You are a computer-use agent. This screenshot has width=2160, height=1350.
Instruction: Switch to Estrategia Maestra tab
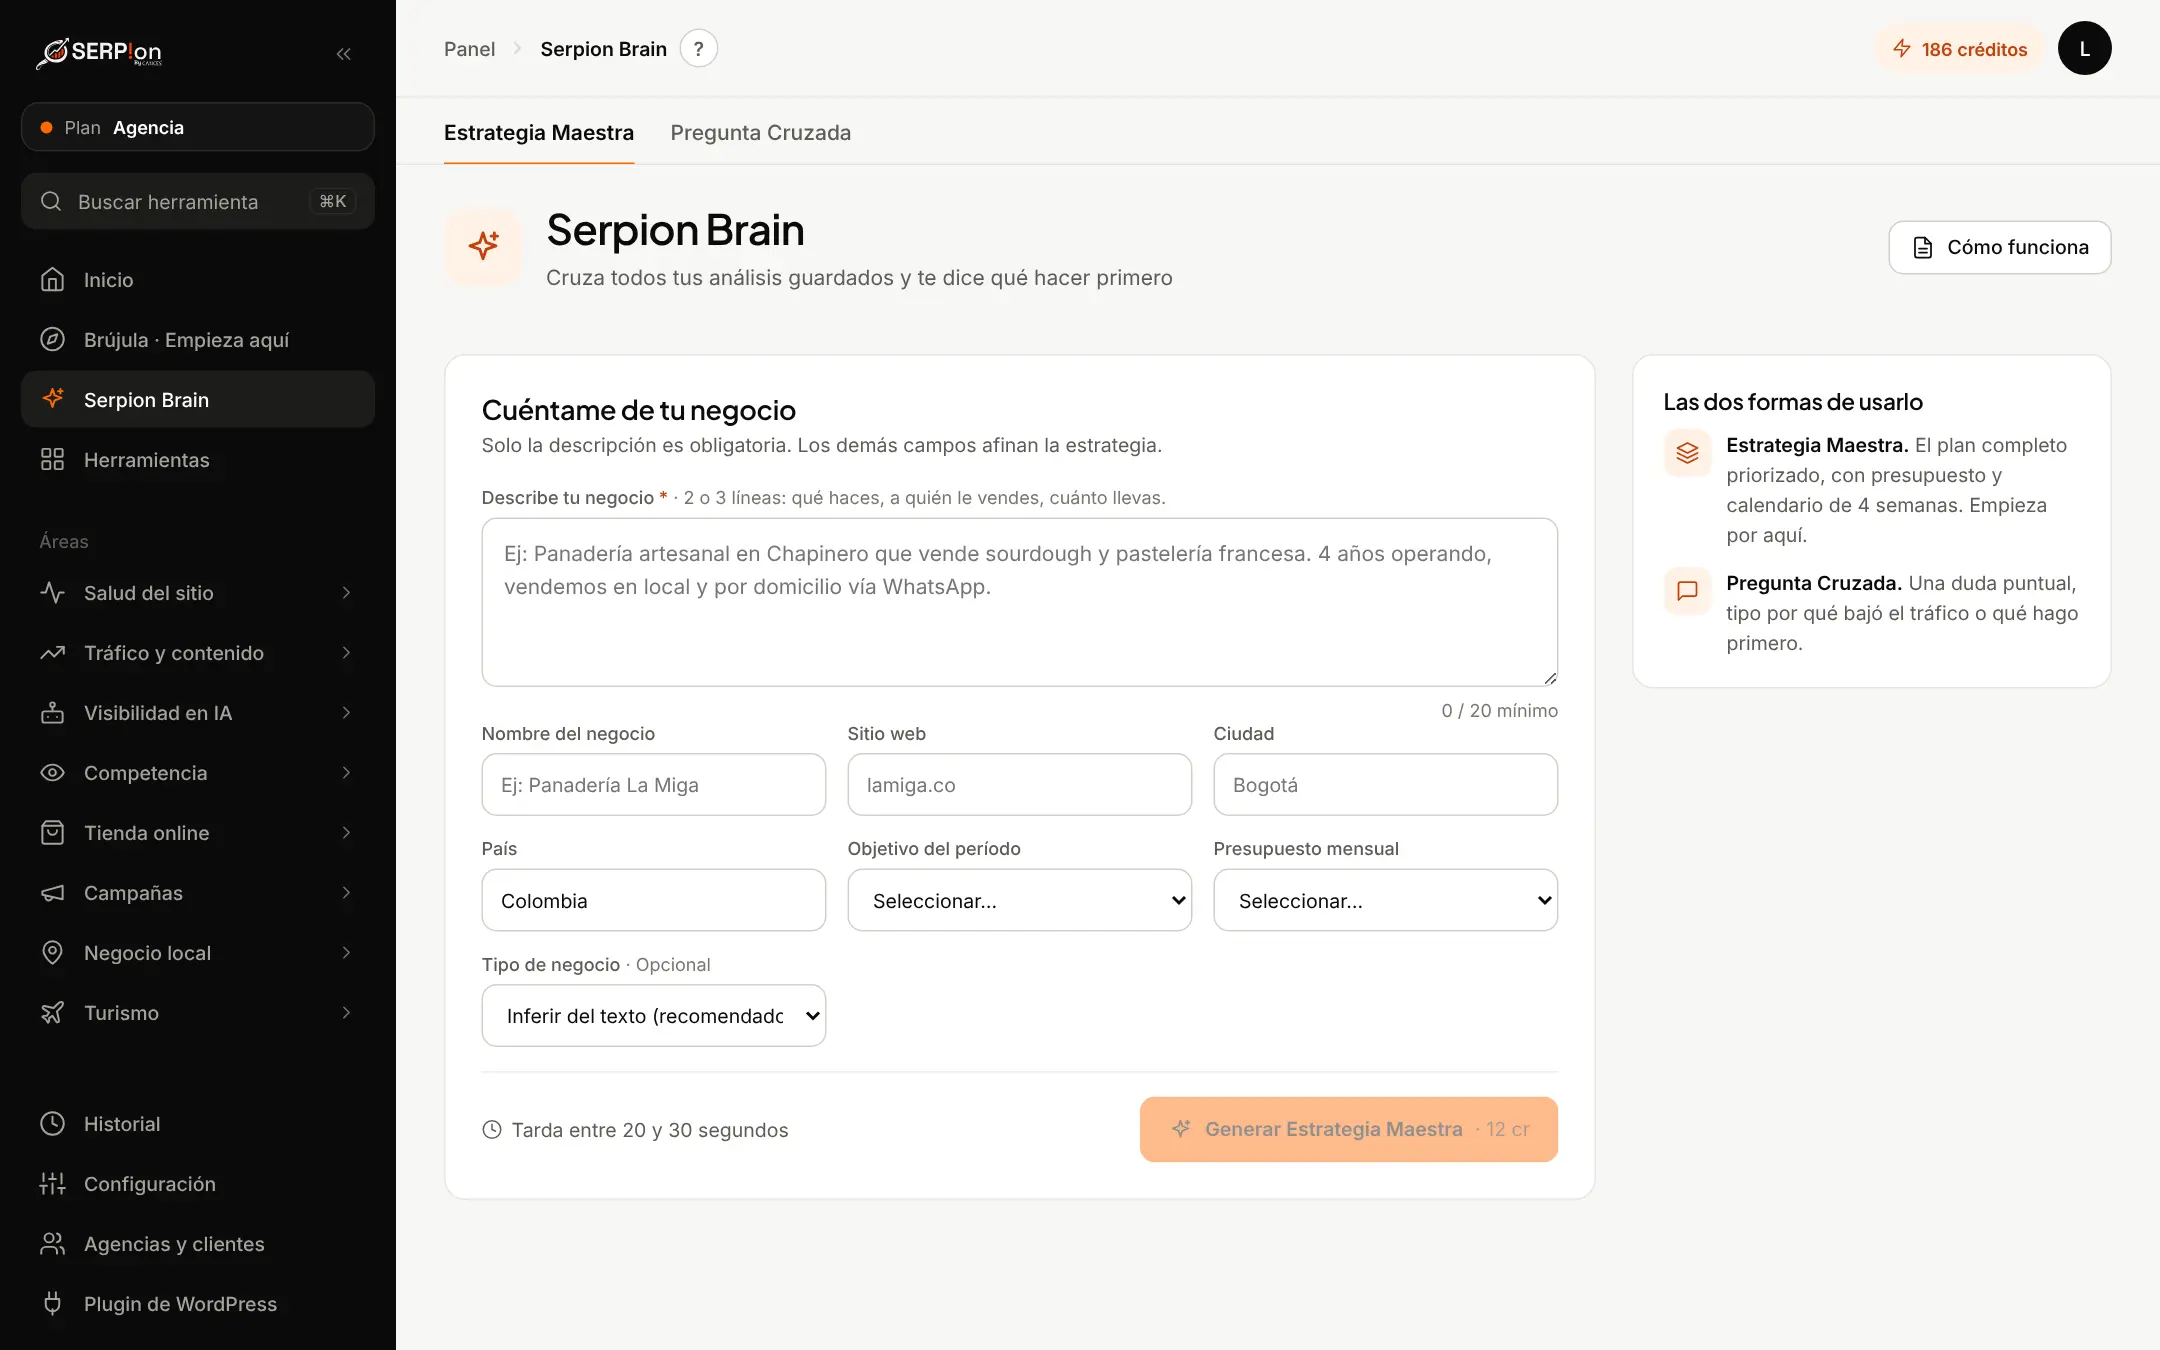point(539,132)
